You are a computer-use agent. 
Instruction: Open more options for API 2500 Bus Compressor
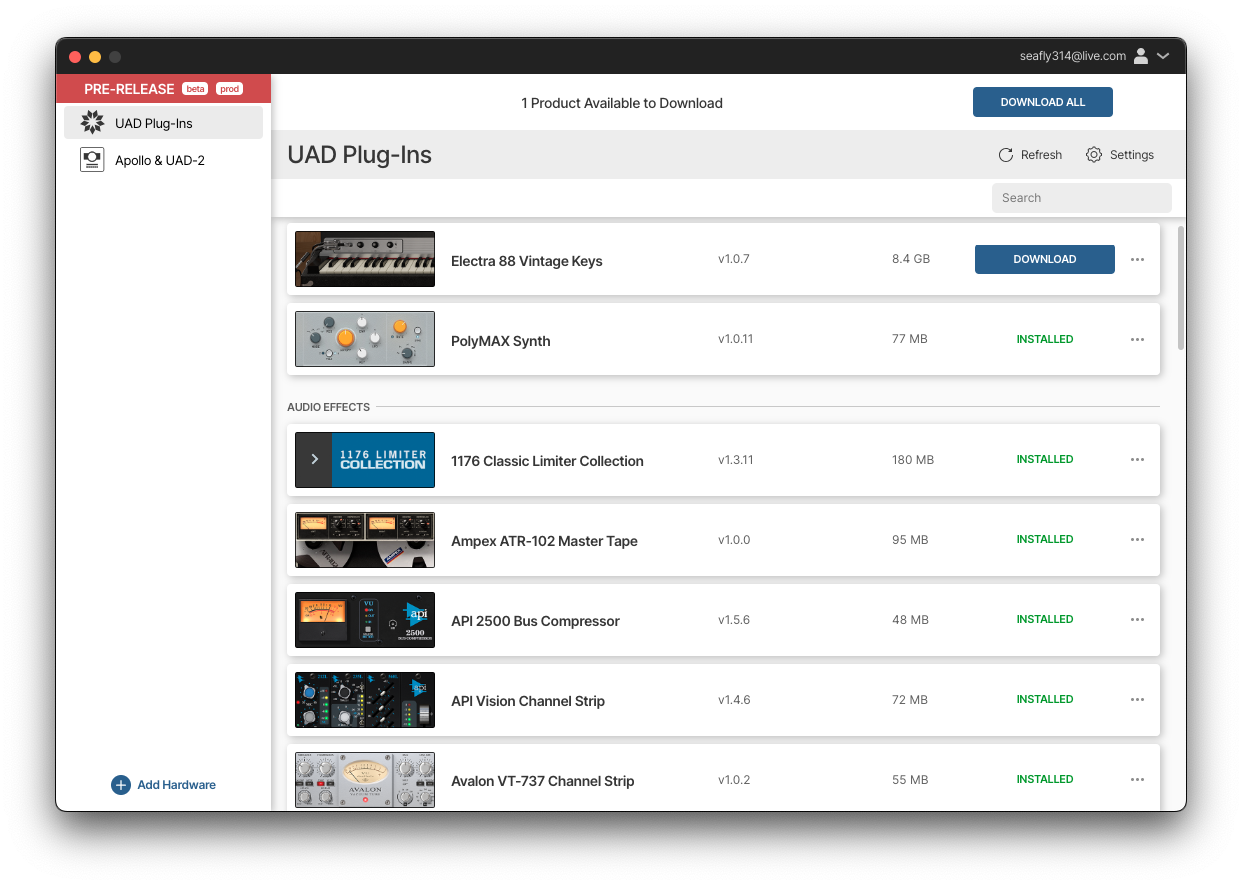(x=1137, y=619)
